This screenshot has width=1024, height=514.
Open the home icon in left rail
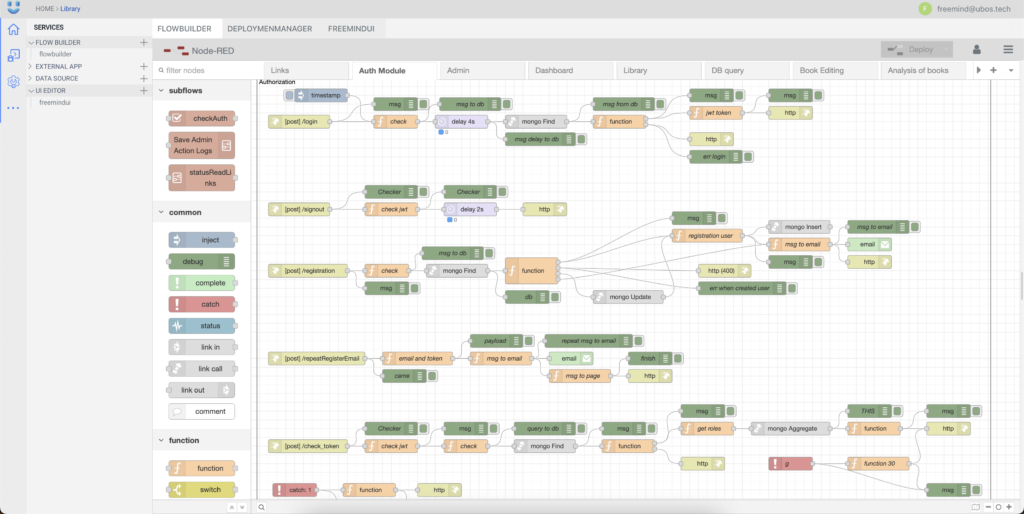click(13, 29)
